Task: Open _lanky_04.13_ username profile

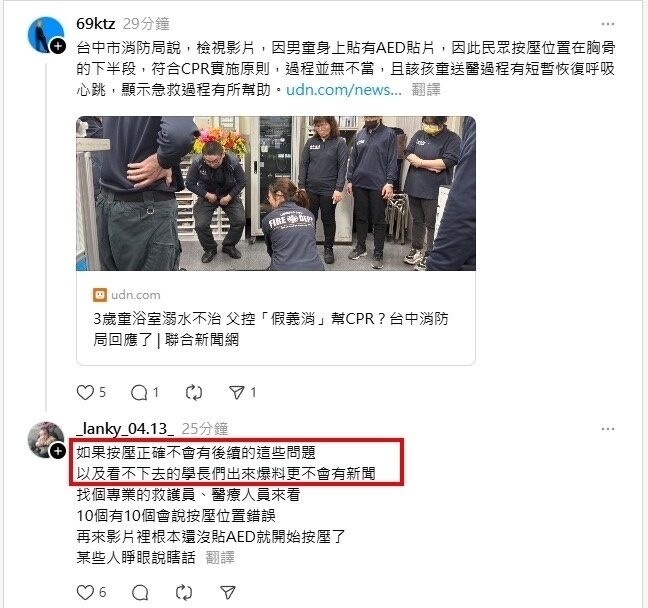Action: 125,429
